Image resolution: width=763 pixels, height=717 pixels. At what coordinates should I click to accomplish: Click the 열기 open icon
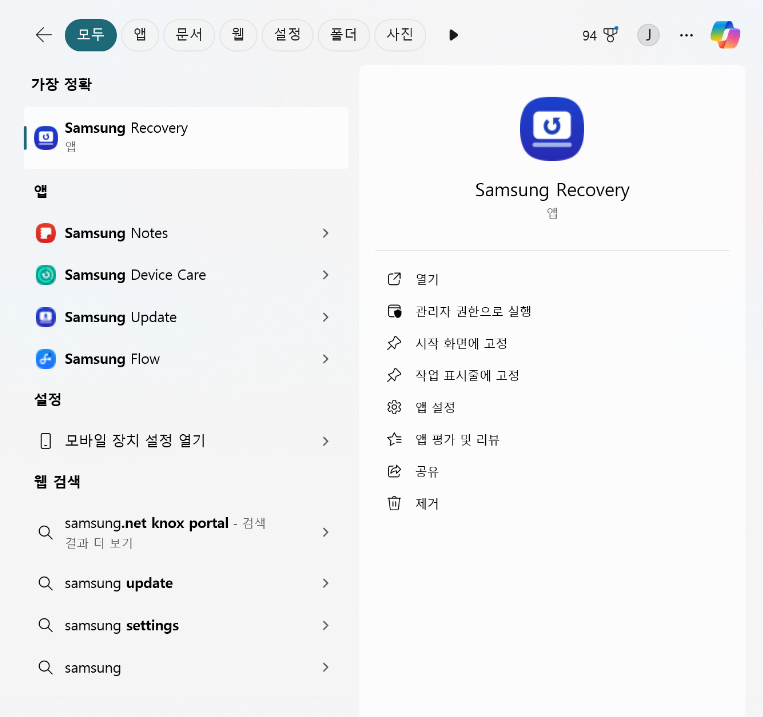pyautogui.click(x=394, y=279)
